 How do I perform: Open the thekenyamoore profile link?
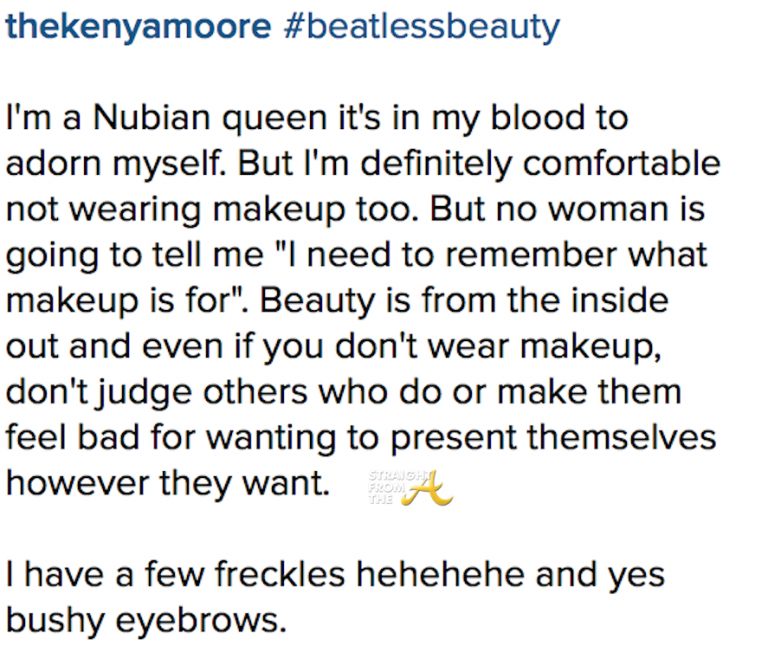pyautogui.click(x=138, y=27)
